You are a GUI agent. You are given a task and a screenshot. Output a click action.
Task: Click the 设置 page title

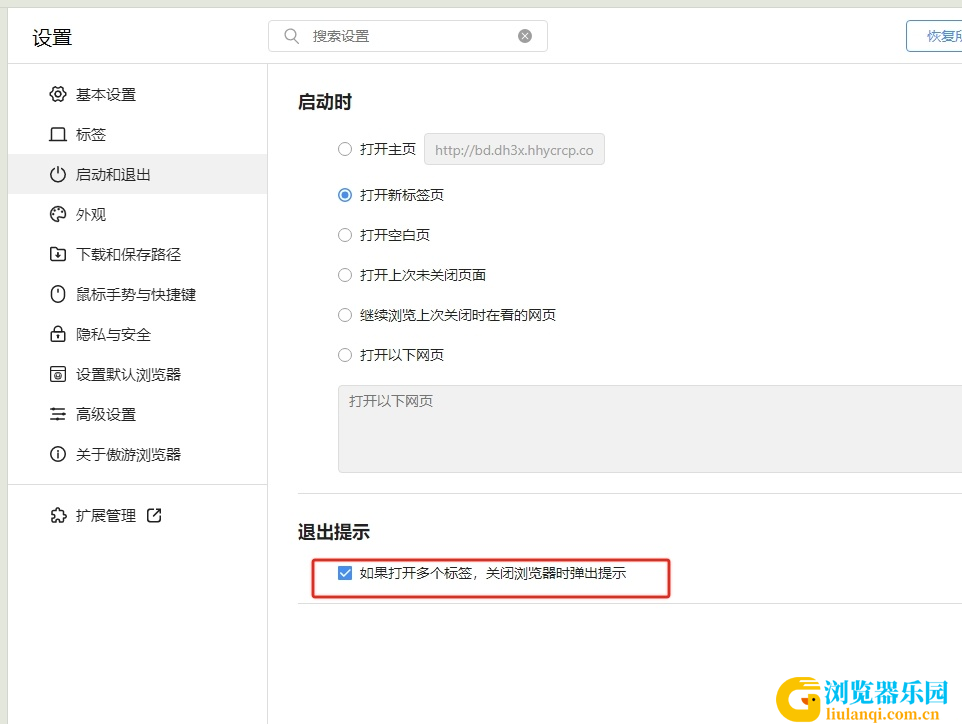[x=52, y=38]
